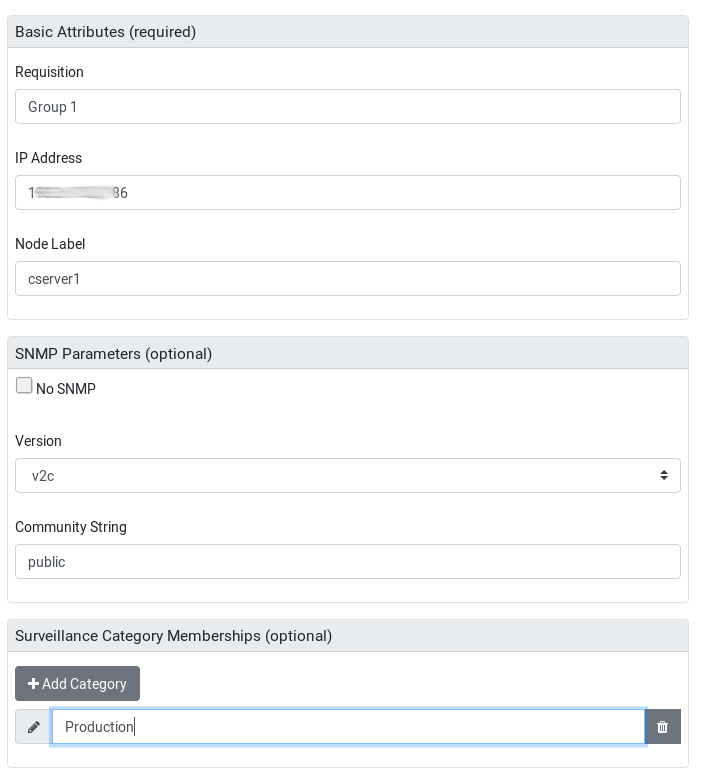The height and width of the screenshot is (773, 717).
Task: Click the Requisition field label
Action: point(49,72)
